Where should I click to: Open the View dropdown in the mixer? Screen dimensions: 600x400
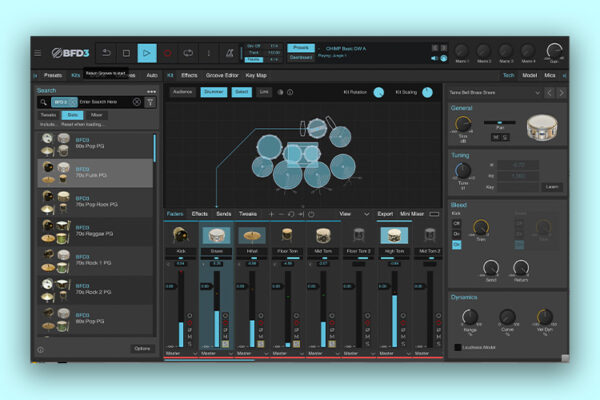[354, 214]
